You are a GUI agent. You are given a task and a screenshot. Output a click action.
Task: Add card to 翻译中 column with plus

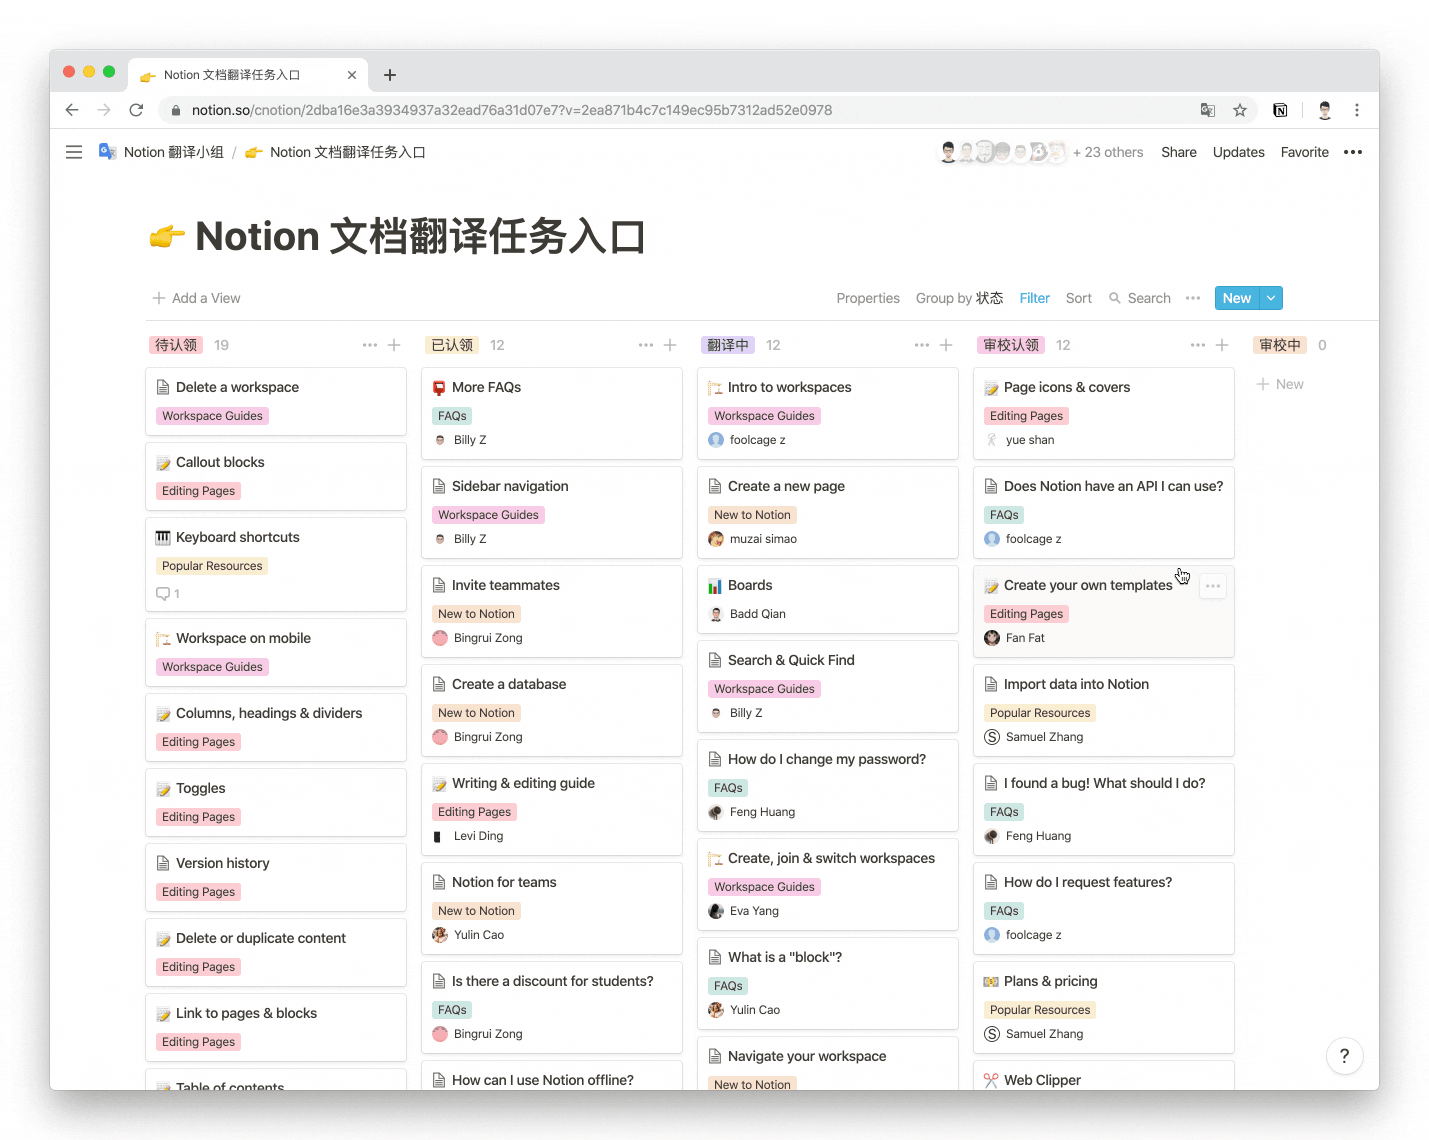coord(946,345)
